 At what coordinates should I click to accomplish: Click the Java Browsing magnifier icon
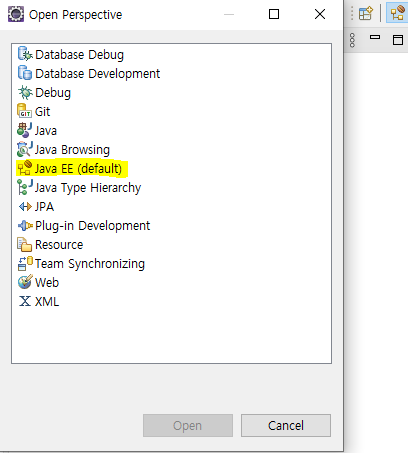[x=25, y=149]
